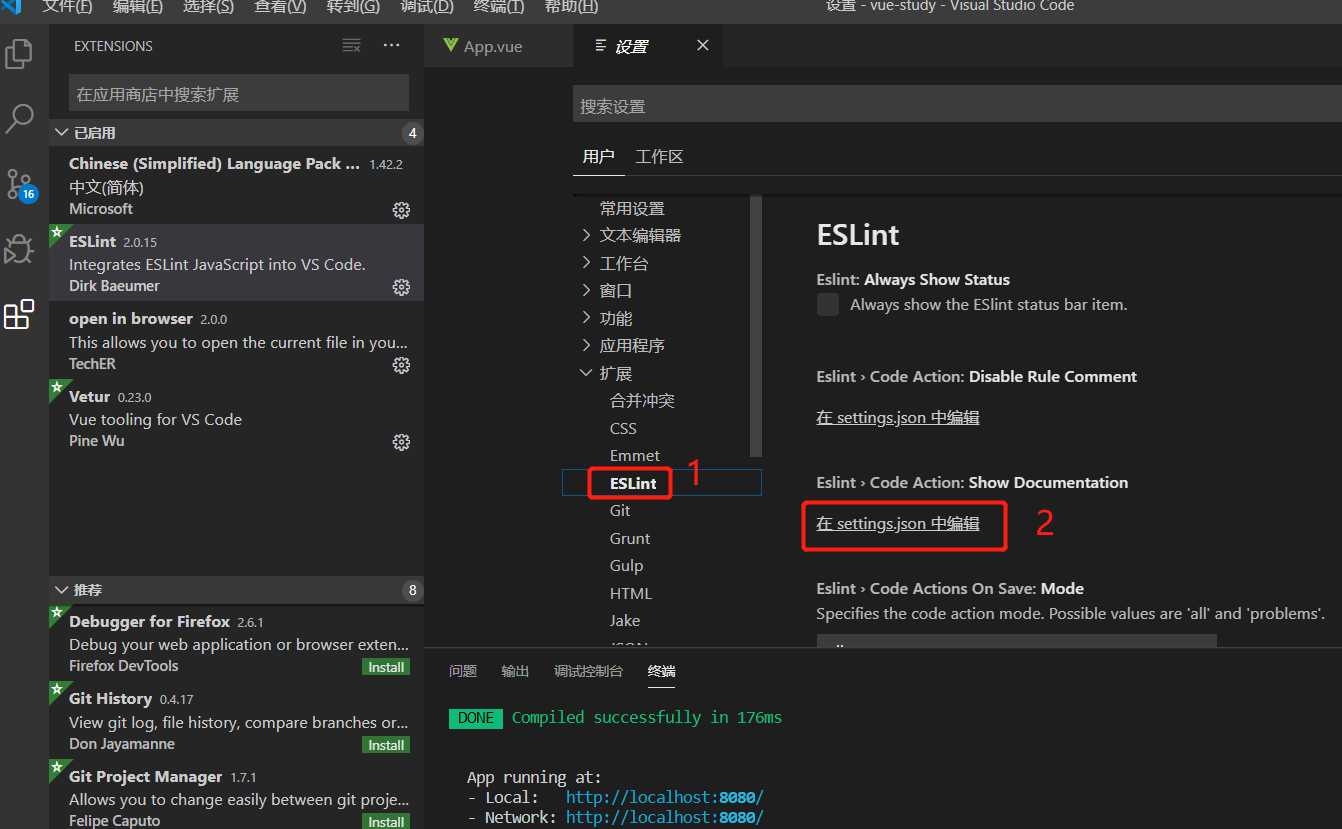This screenshot has width=1342, height=829.
Task: Open the 调试(D) menu
Action: click(x=427, y=6)
